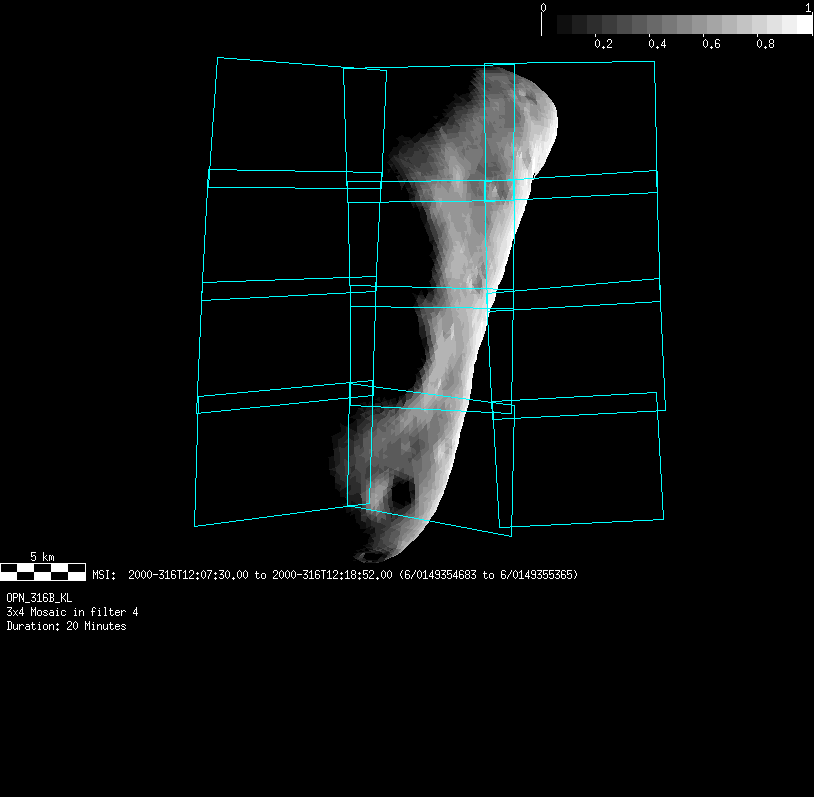Click the 0.8 tick label below the colorbar
This screenshot has width=814, height=797.
coord(765,44)
